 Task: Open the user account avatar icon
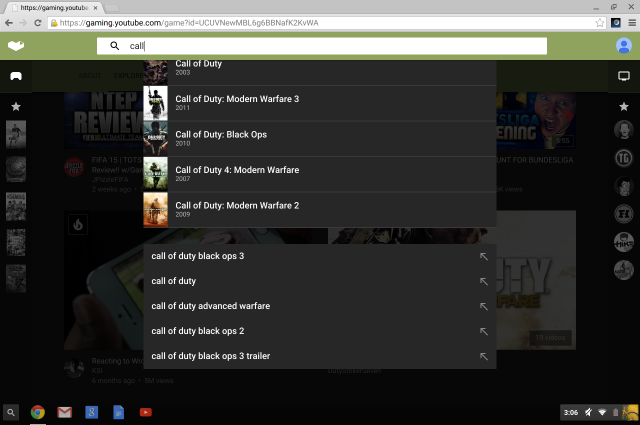point(624,46)
